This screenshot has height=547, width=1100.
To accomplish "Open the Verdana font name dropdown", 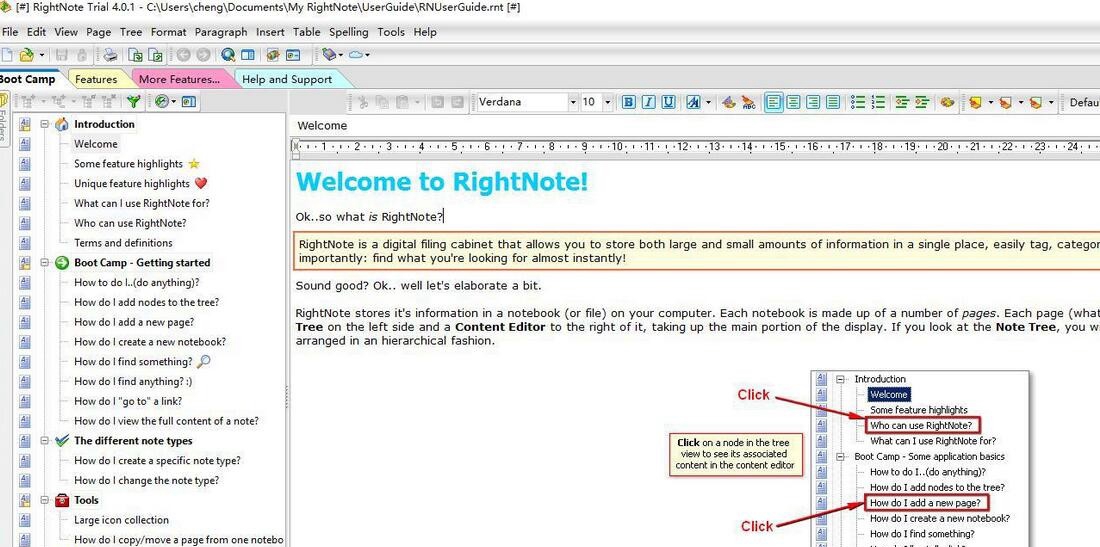I will (x=573, y=102).
